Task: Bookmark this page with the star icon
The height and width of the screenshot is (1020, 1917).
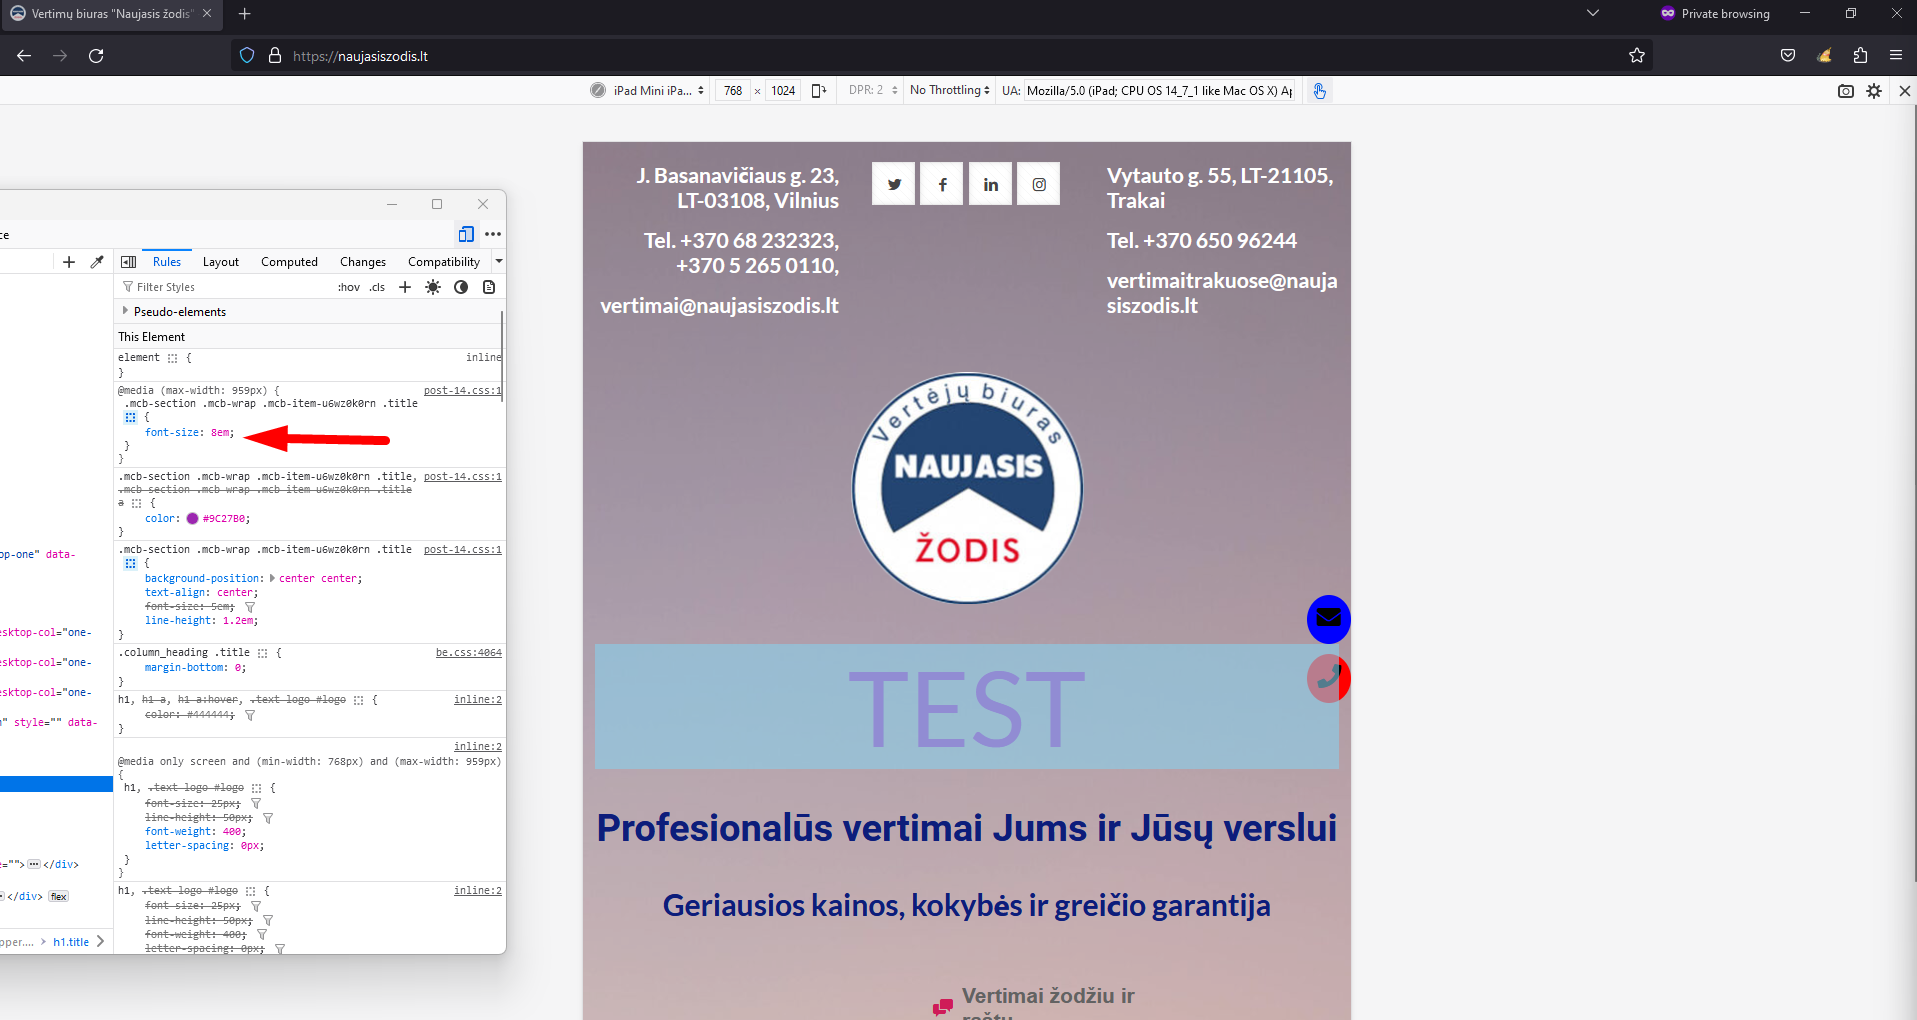Action: click(x=1637, y=56)
